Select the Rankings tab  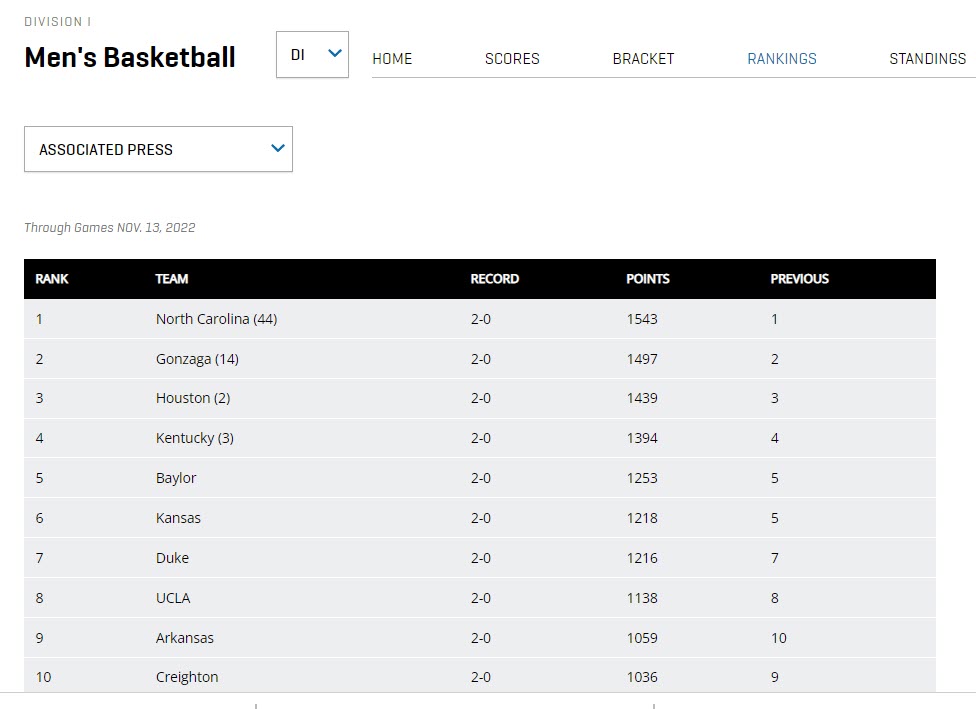coord(782,59)
